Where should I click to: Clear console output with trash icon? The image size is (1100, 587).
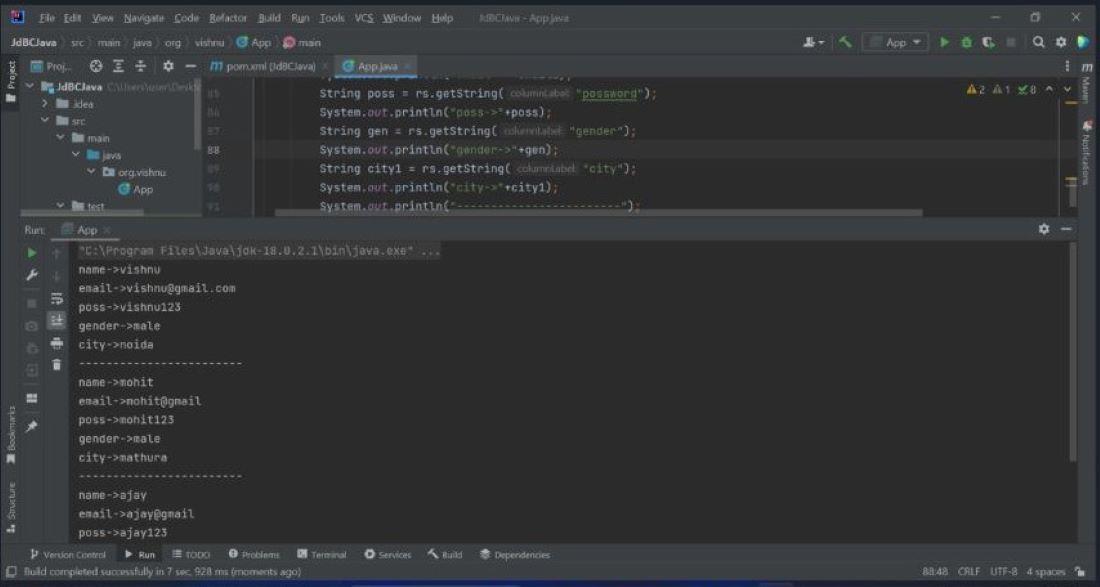pyautogui.click(x=57, y=365)
